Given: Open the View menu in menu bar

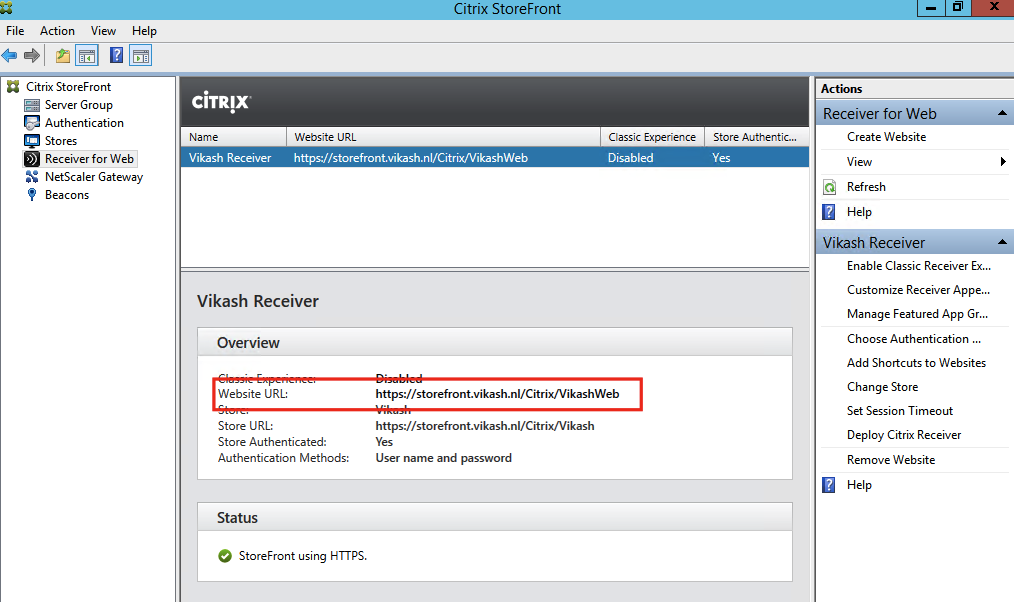Looking at the screenshot, I should (103, 31).
